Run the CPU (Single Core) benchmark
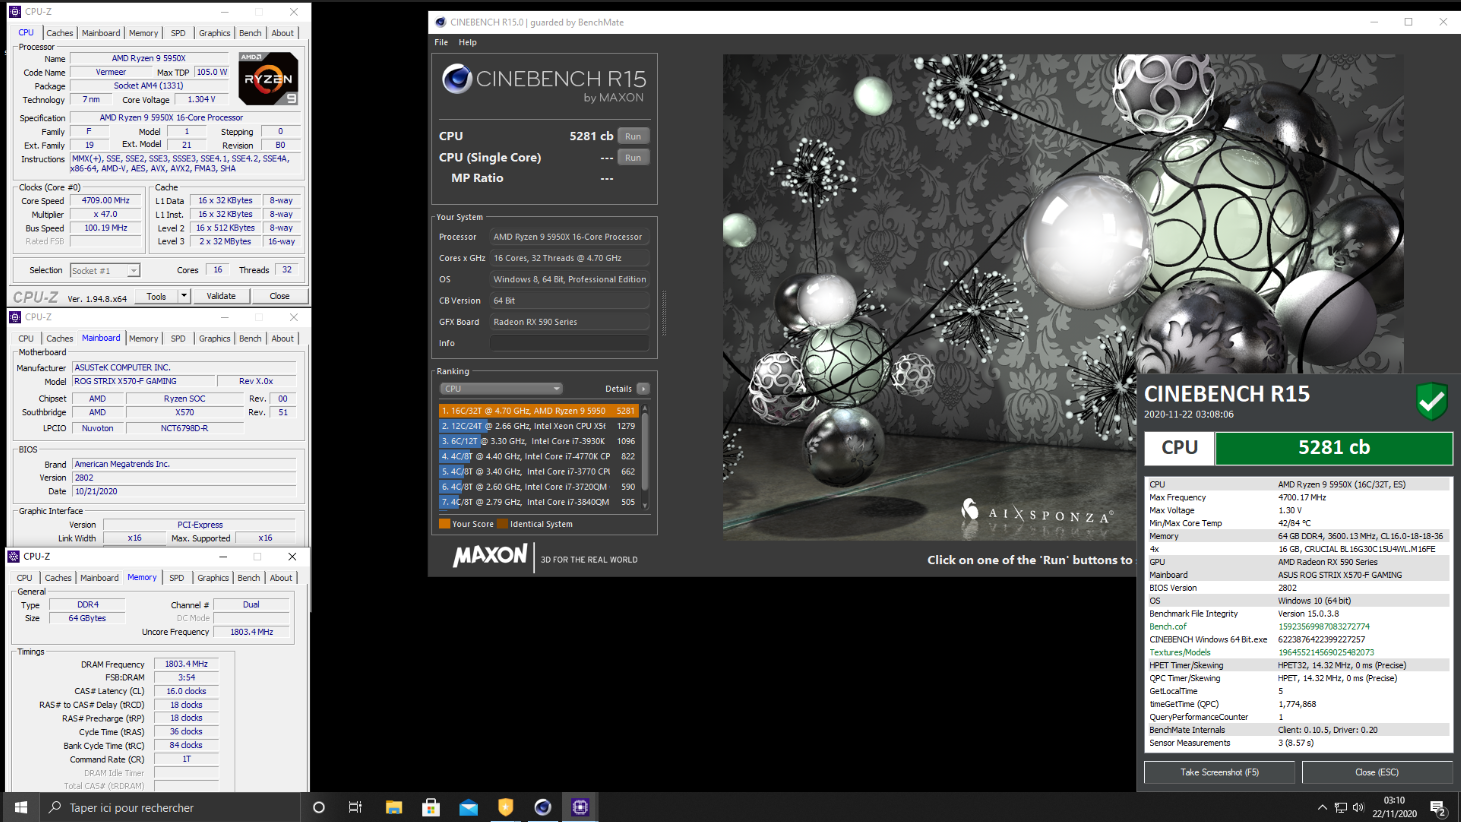 pyautogui.click(x=633, y=157)
